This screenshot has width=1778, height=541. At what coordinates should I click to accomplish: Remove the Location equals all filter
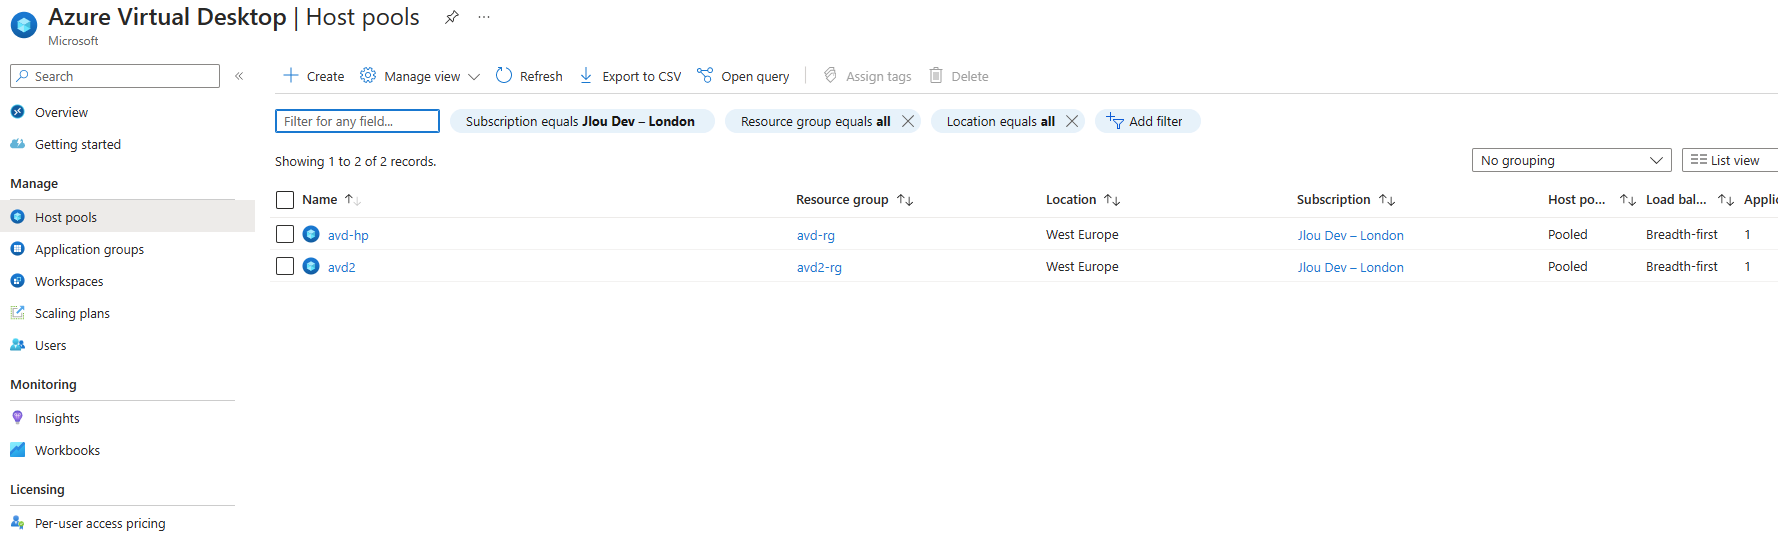point(1072,121)
